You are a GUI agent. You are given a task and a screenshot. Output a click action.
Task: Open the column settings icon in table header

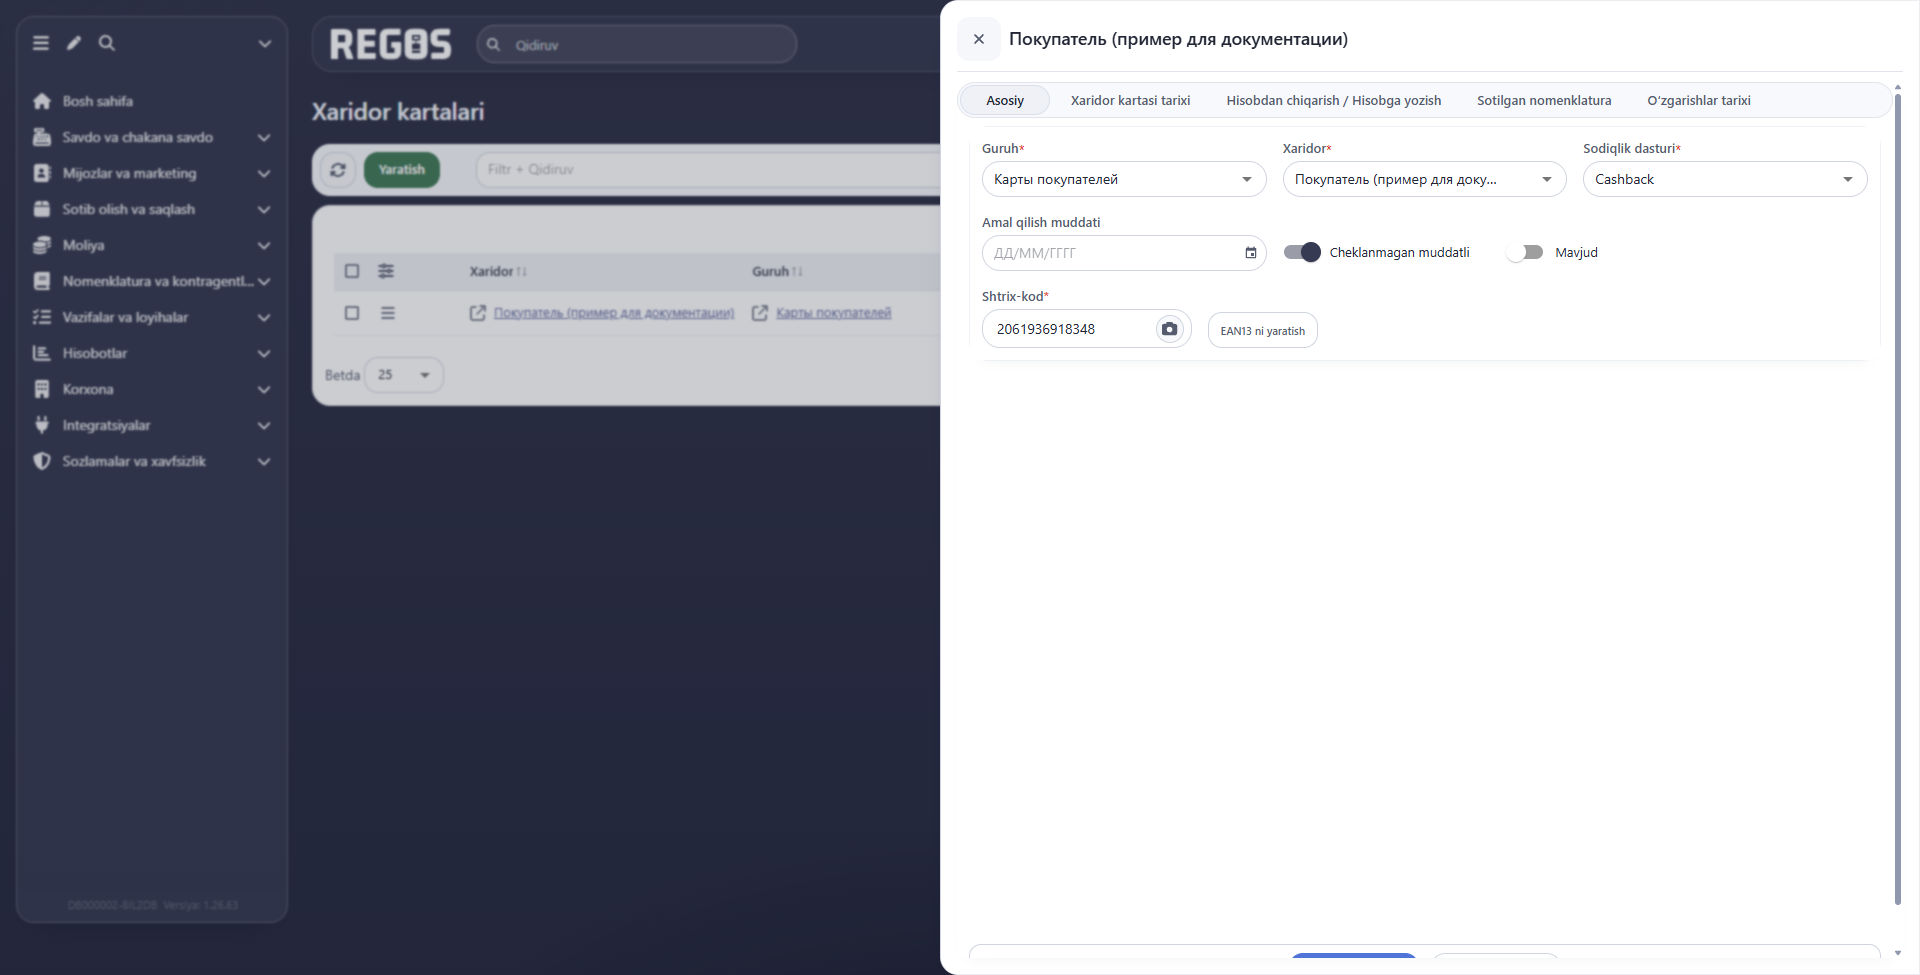point(386,271)
